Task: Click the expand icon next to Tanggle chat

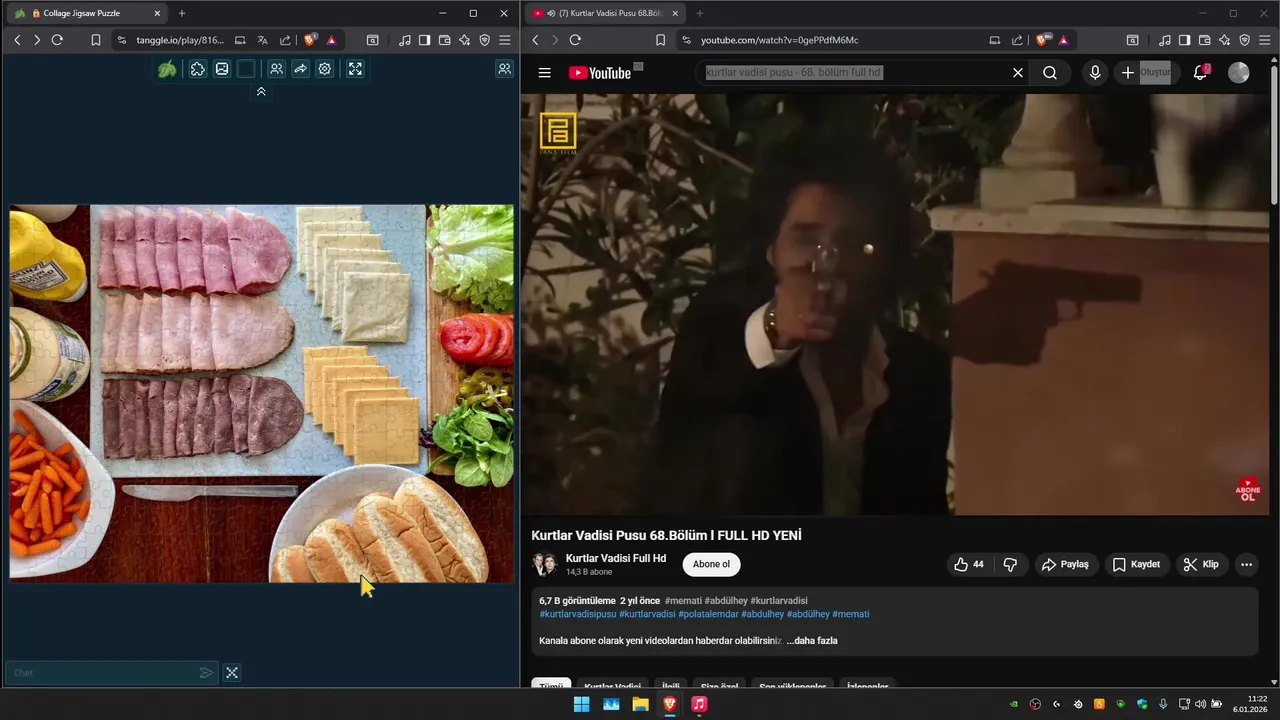Action: (x=232, y=673)
